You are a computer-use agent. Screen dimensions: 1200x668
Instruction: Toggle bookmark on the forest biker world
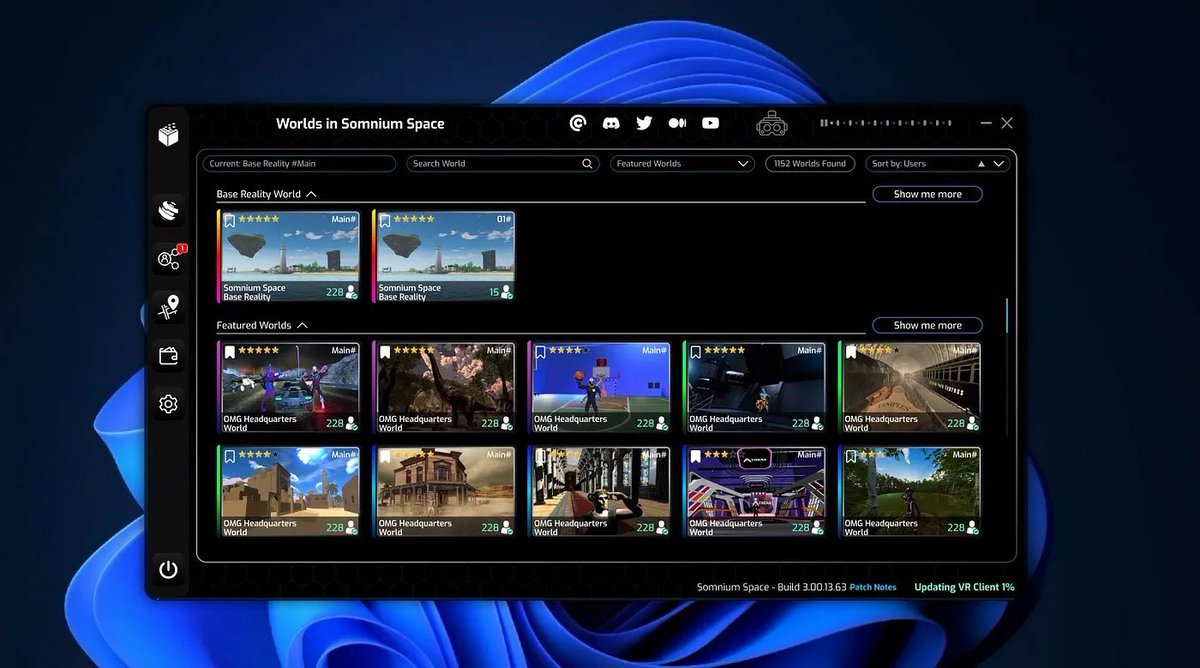[x=851, y=456]
